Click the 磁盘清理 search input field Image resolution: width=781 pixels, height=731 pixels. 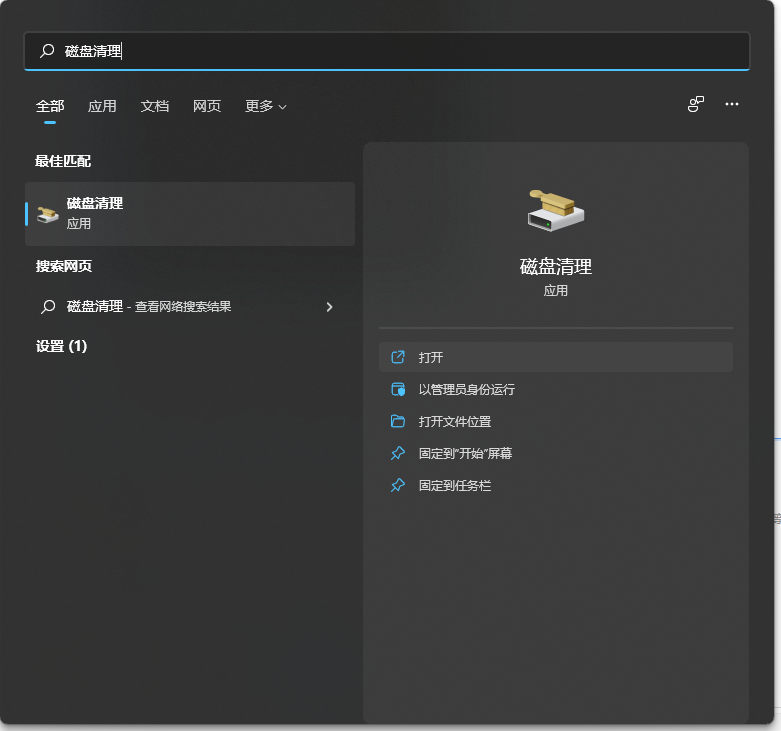(x=387, y=51)
